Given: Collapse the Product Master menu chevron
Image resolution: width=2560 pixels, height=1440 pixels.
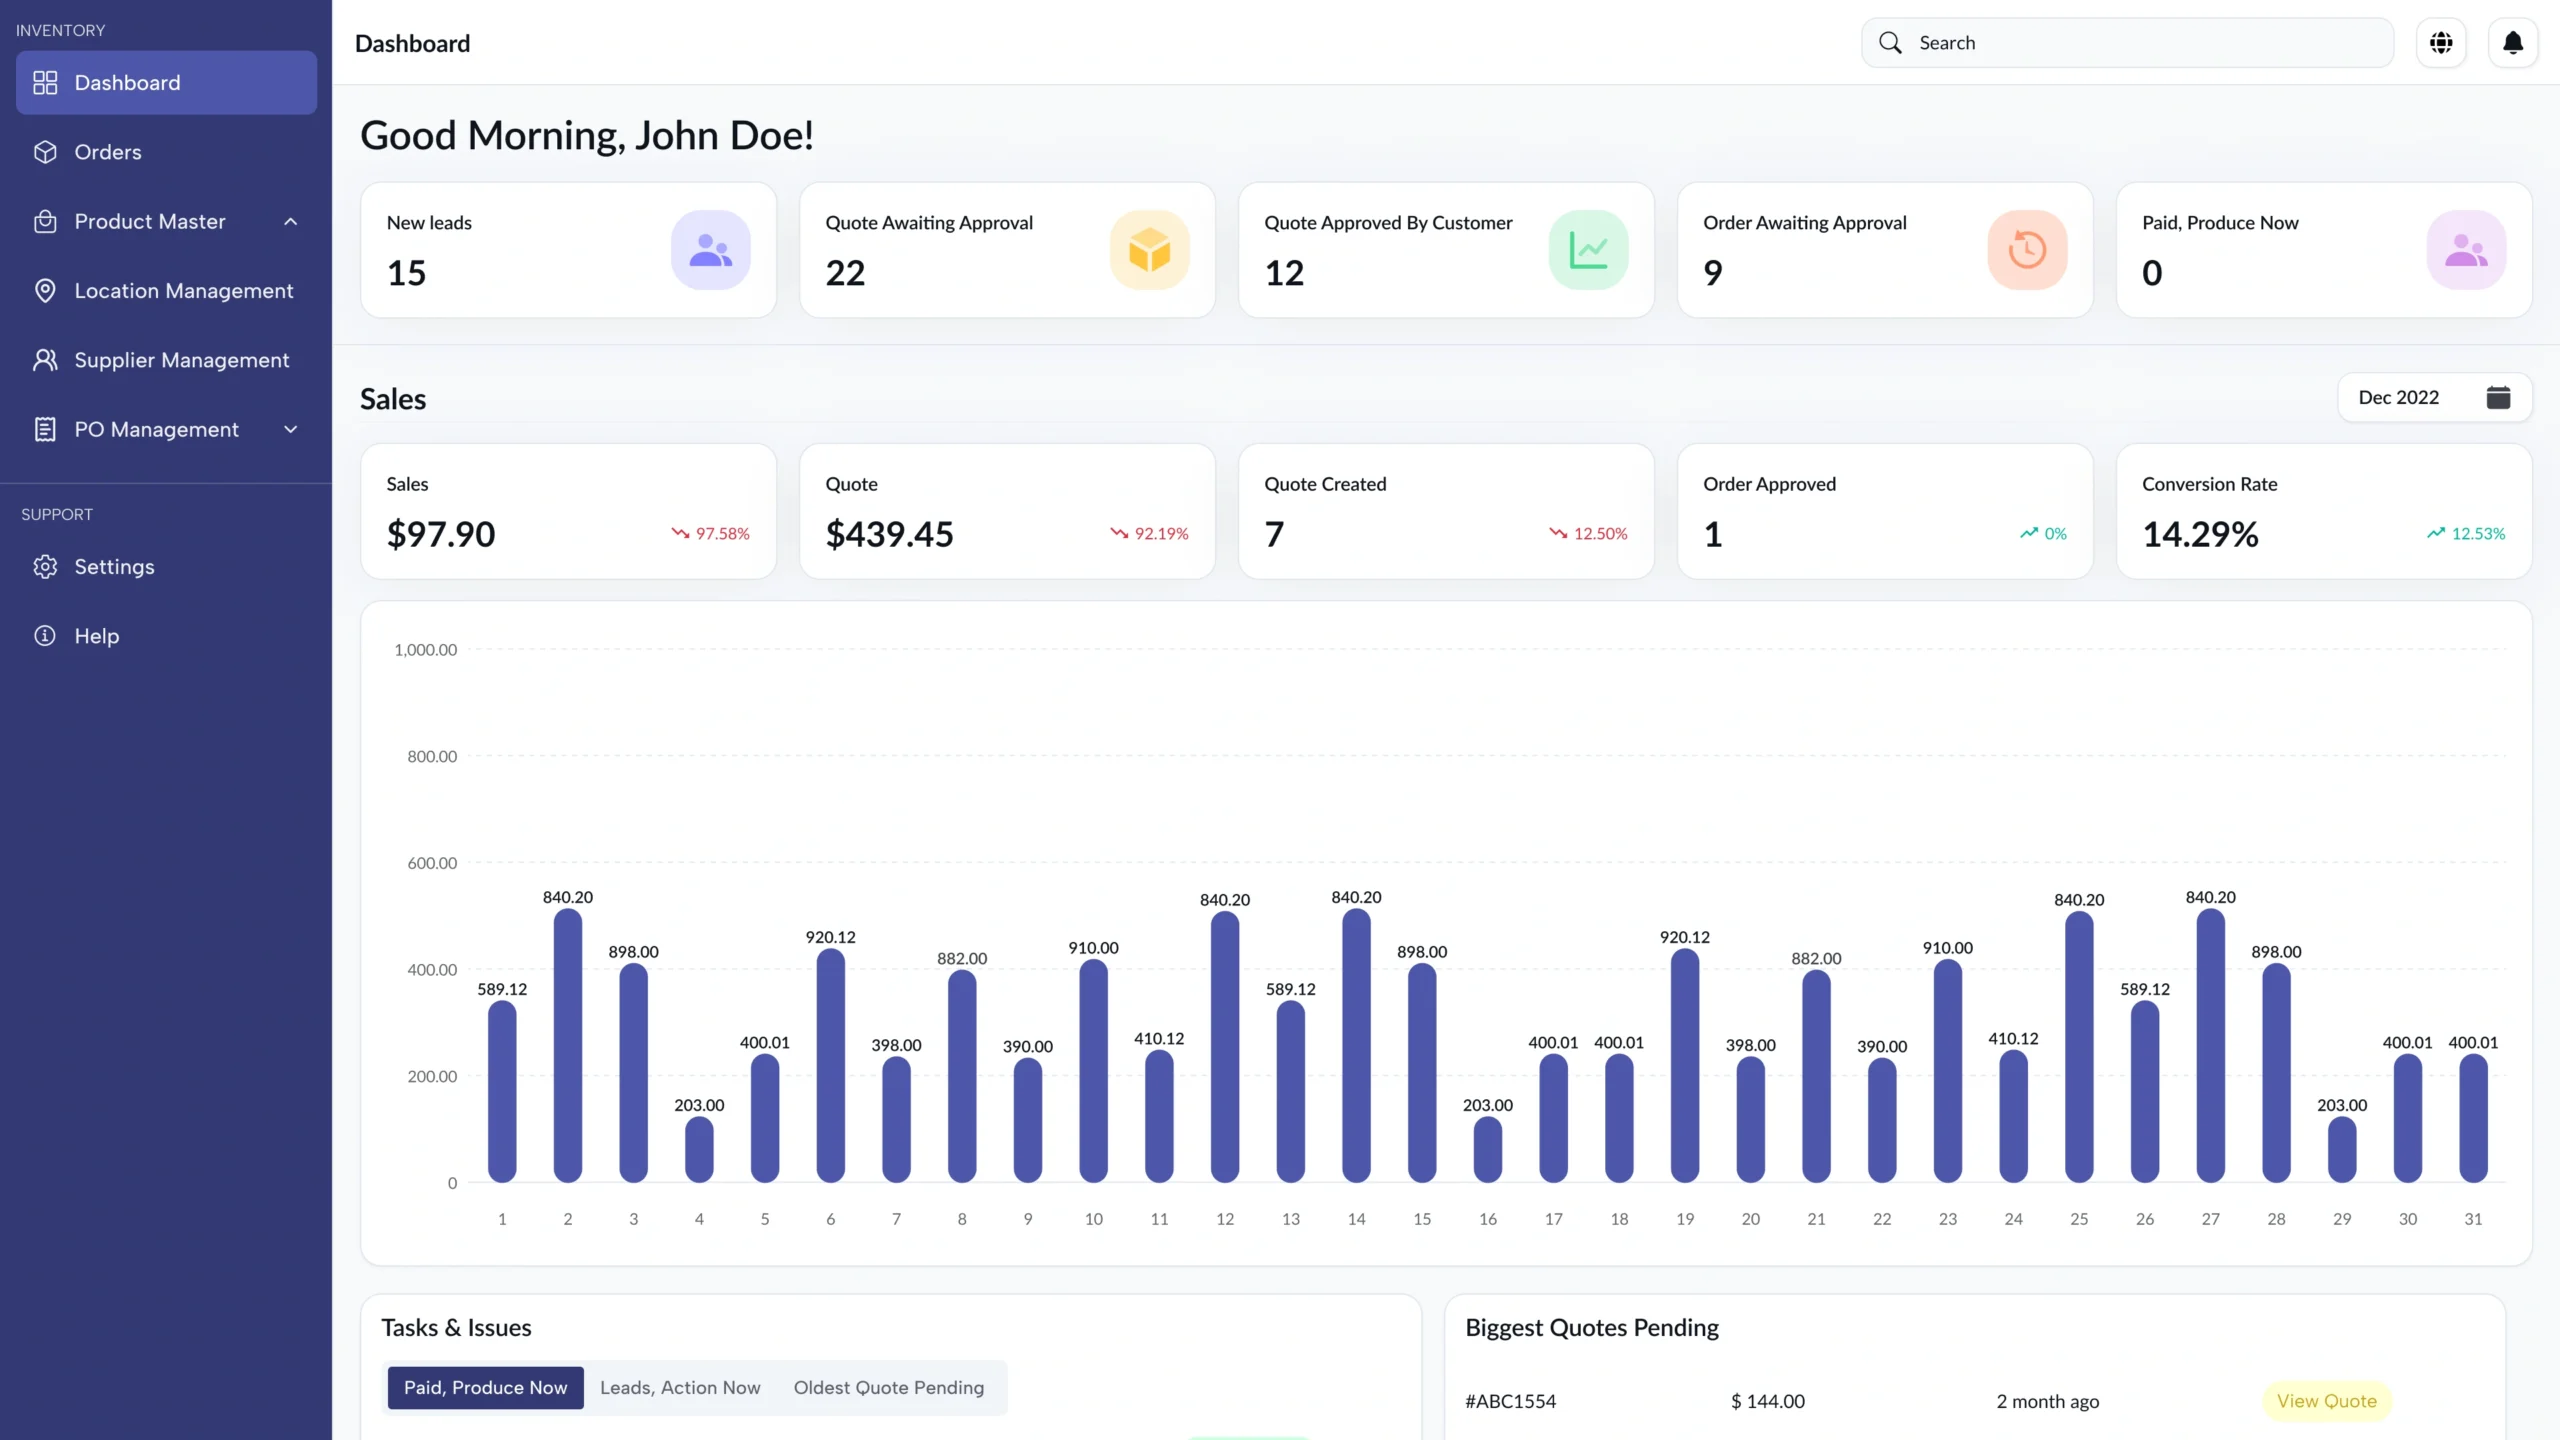Looking at the screenshot, I should pos(291,221).
